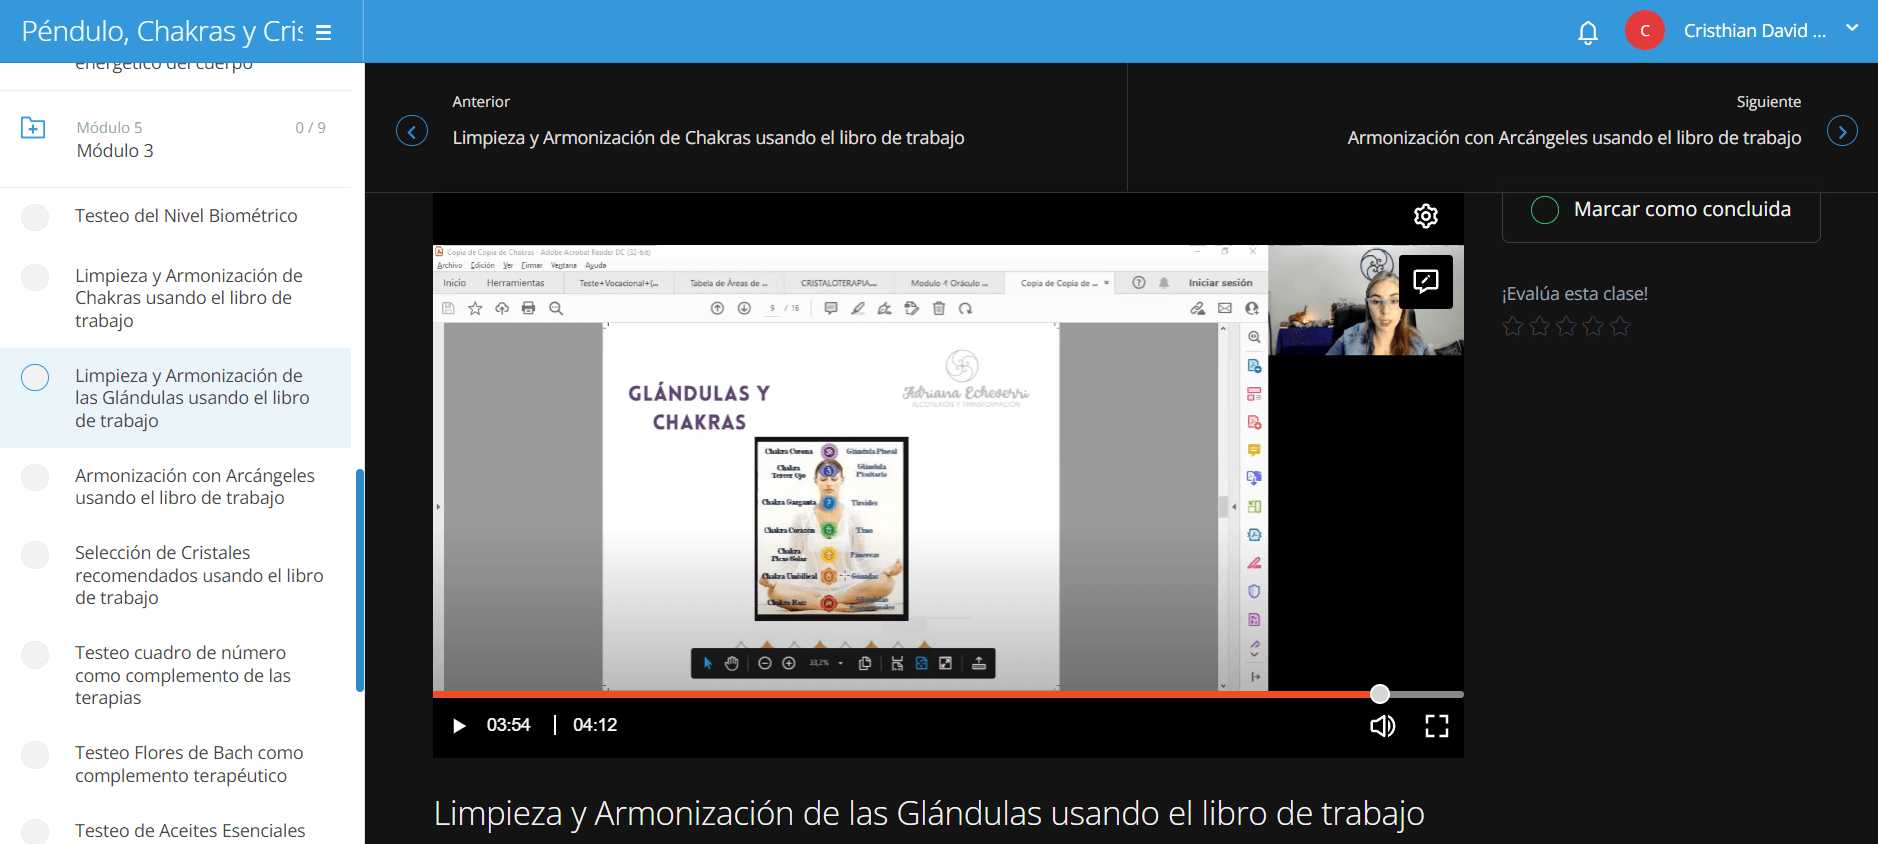This screenshot has height=844, width=1878.
Task: Mute the video volume
Action: 1382,726
